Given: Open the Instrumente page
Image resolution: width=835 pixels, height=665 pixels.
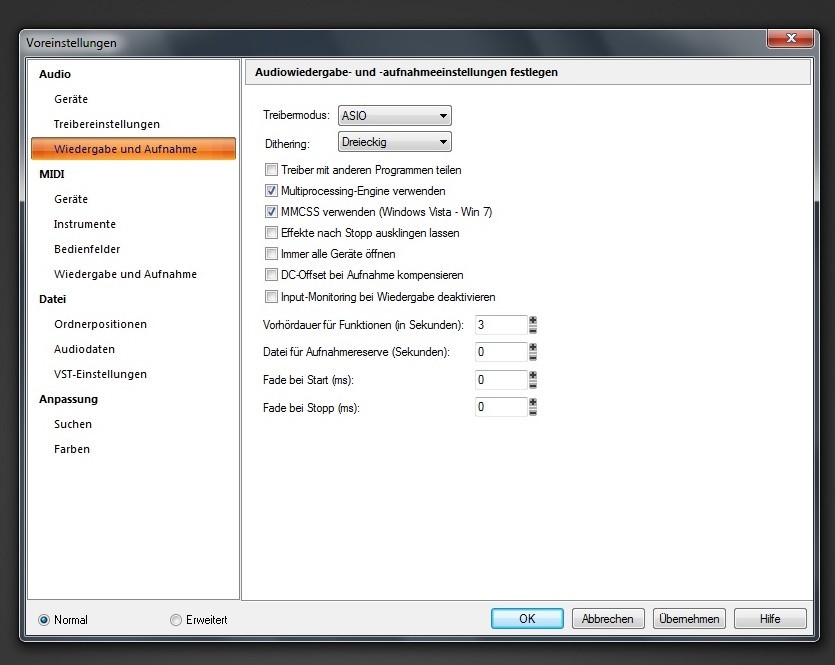Looking at the screenshot, I should tap(85, 224).
